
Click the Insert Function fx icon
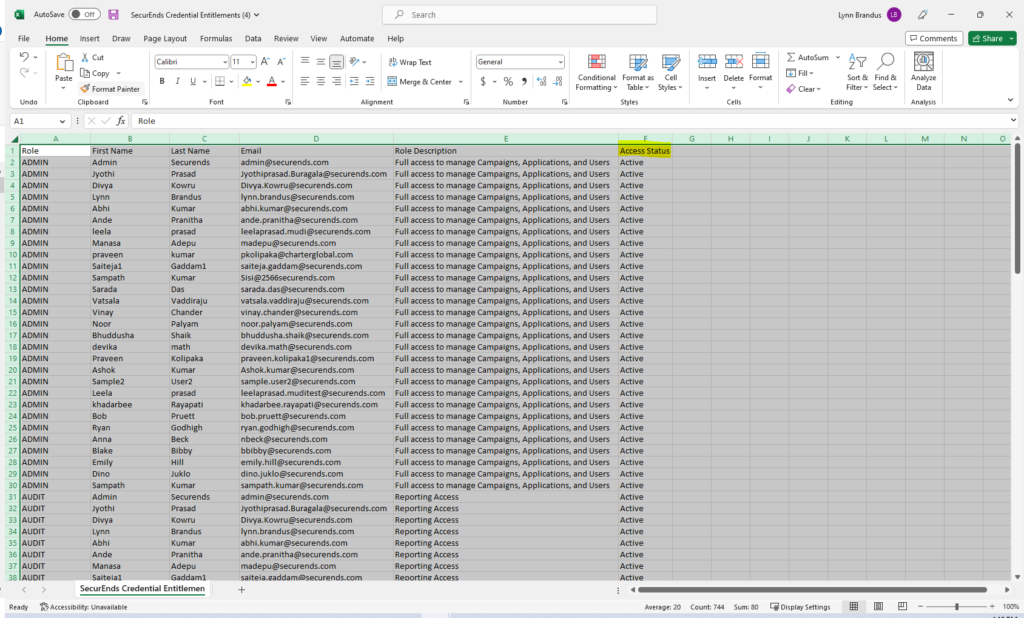pyautogui.click(x=121, y=121)
